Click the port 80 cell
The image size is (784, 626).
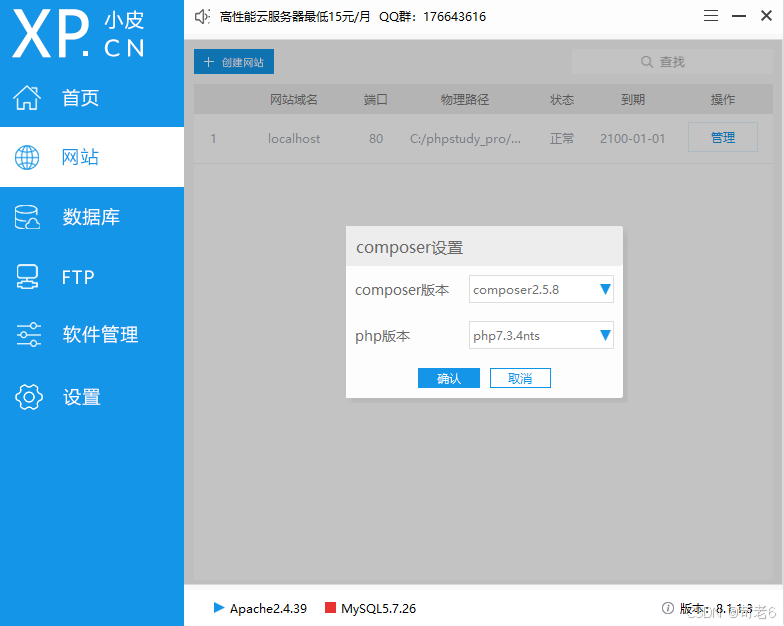click(x=376, y=138)
